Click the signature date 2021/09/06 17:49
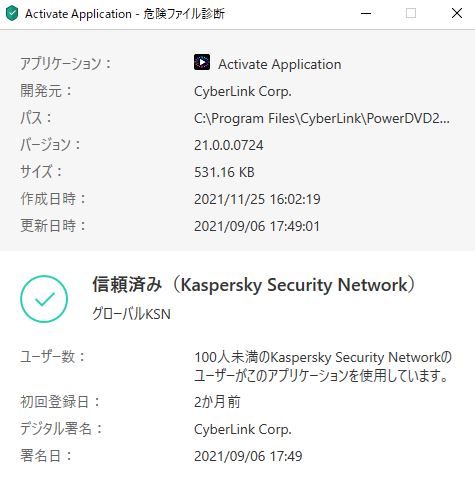Image resolution: width=475 pixels, height=481 pixels. coord(248,456)
